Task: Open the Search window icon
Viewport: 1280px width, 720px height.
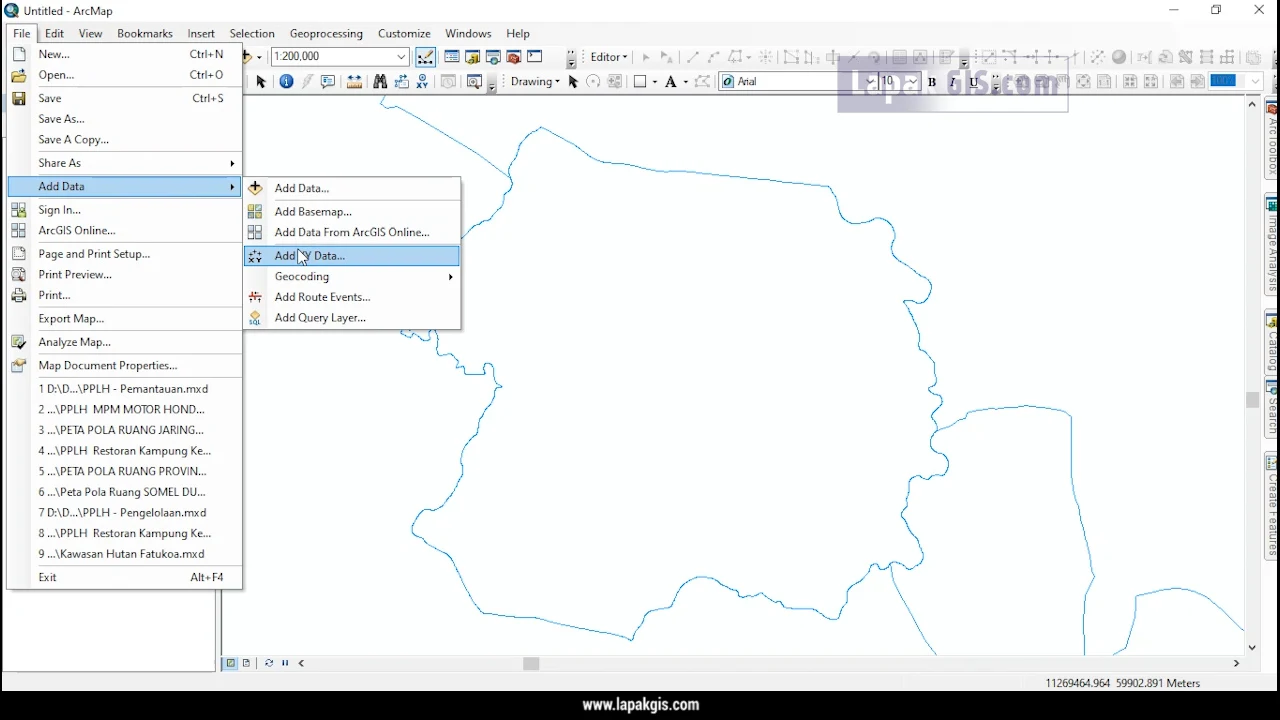Action: pyautogui.click(x=493, y=57)
